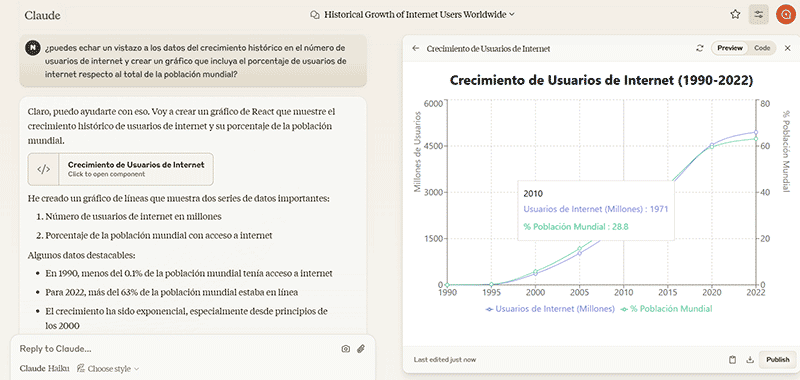Star this conversation
800x380 pixels.
[x=735, y=14]
